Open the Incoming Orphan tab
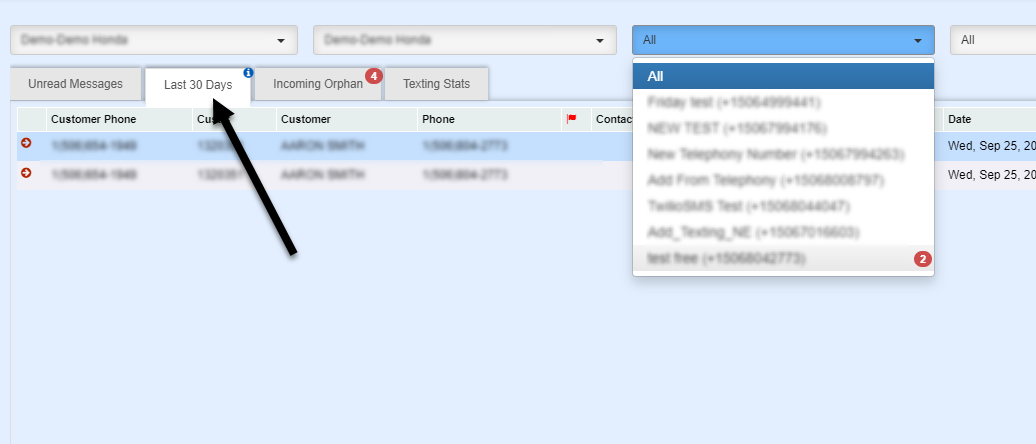The image size is (1036, 444). coord(317,84)
